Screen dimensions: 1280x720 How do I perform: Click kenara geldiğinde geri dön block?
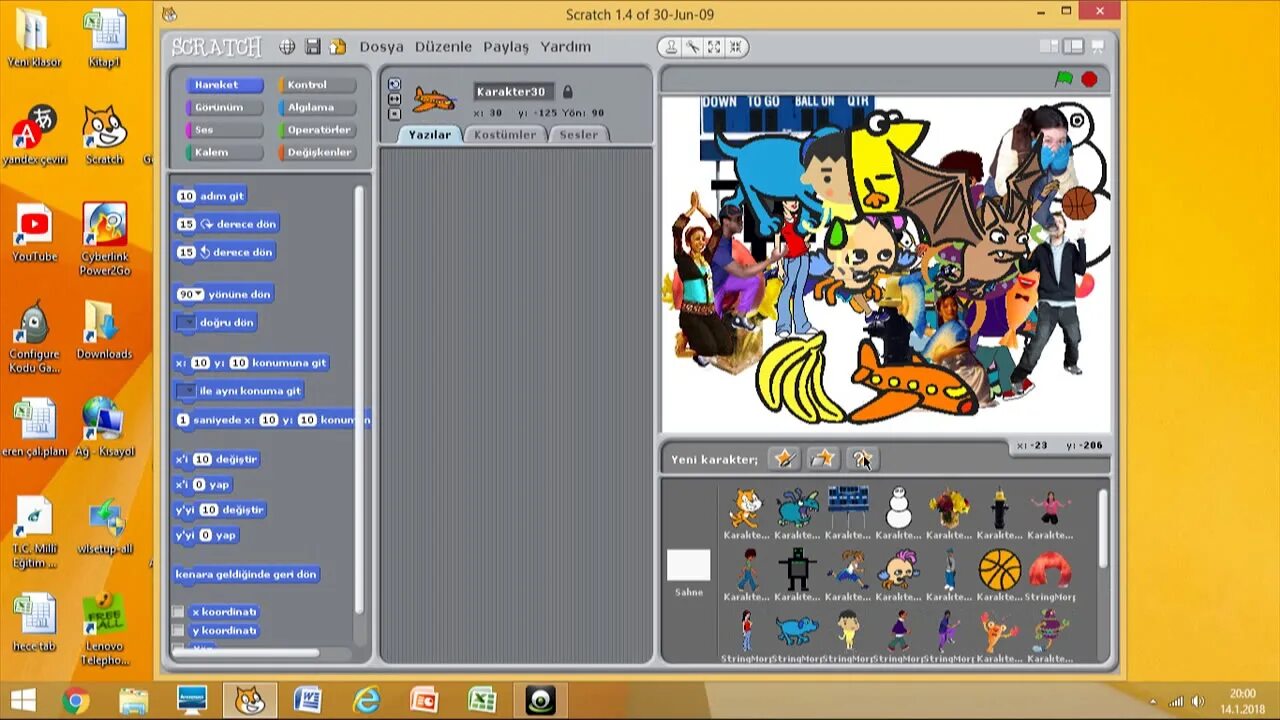(x=246, y=575)
